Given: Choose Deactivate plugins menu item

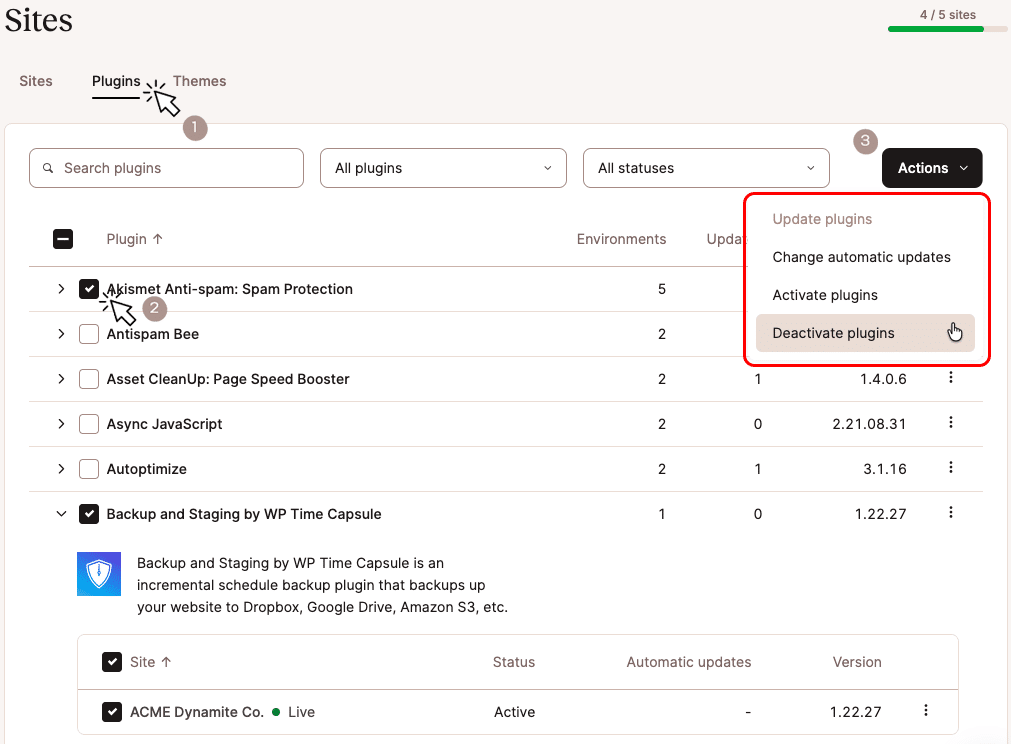Looking at the screenshot, I should pos(865,333).
